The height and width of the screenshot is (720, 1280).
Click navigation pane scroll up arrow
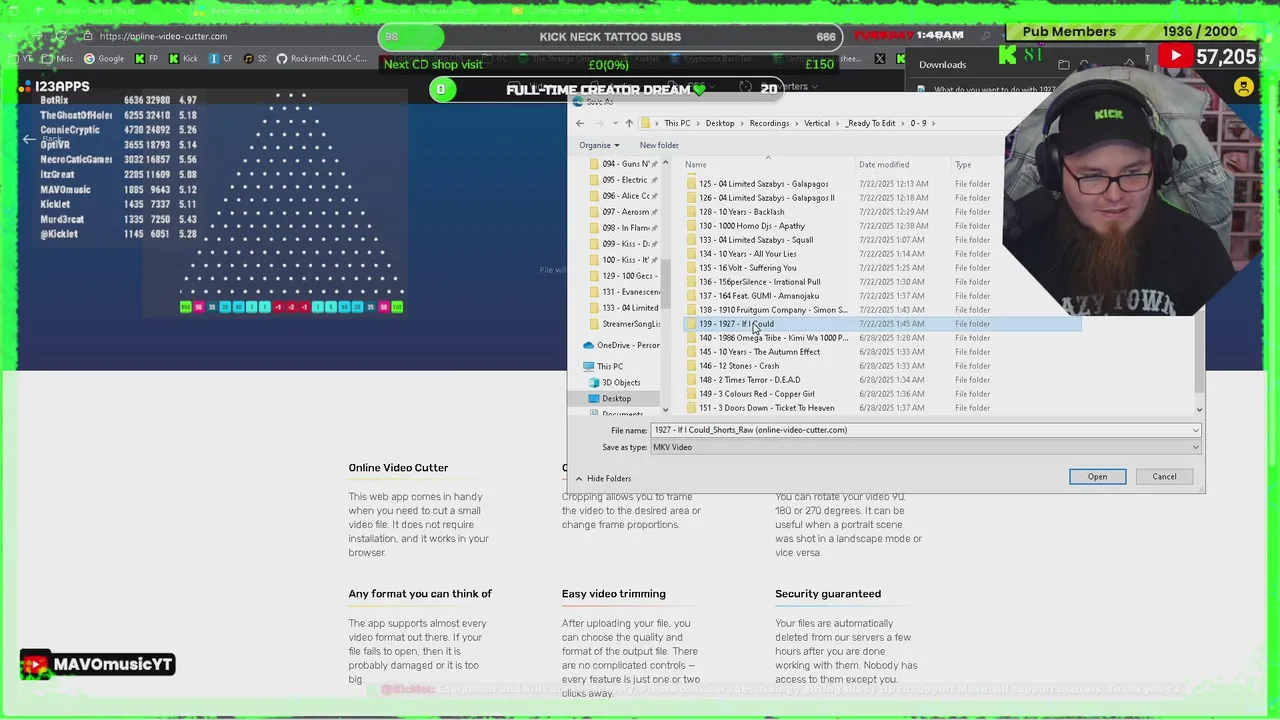click(x=665, y=163)
